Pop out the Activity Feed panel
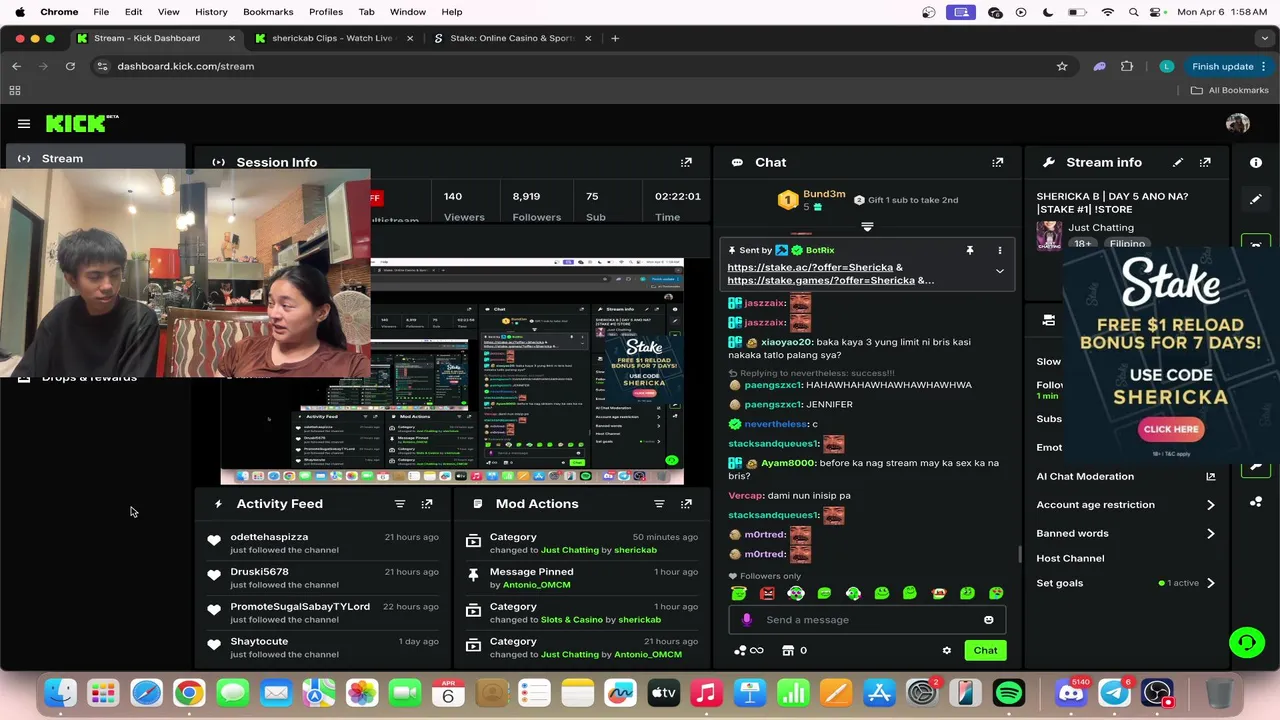Screen dimensions: 1280x720 (x=427, y=504)
